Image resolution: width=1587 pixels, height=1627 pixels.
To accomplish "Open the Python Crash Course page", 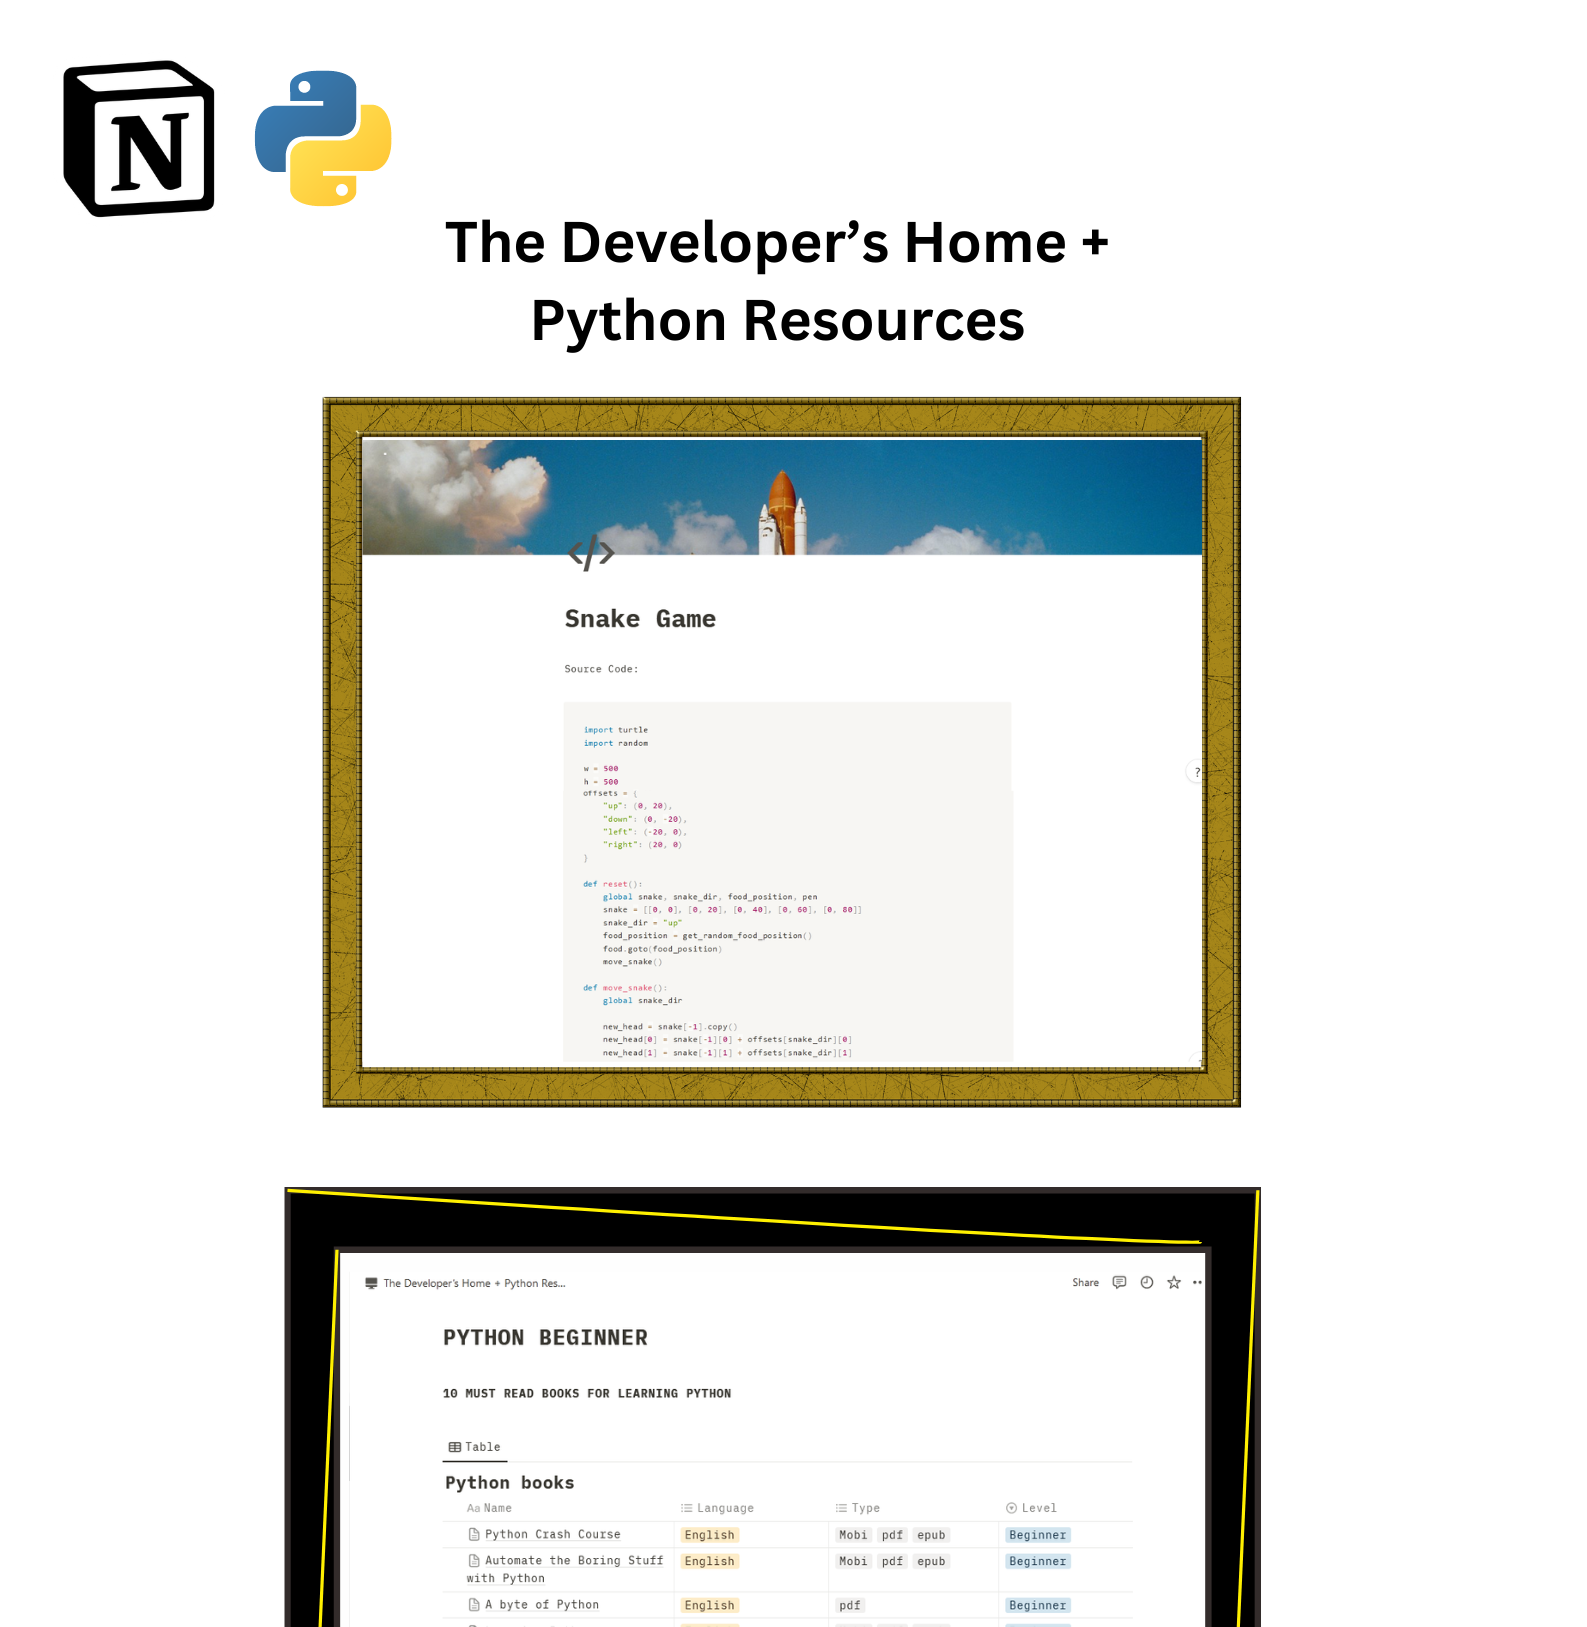I will [552, 1534].
